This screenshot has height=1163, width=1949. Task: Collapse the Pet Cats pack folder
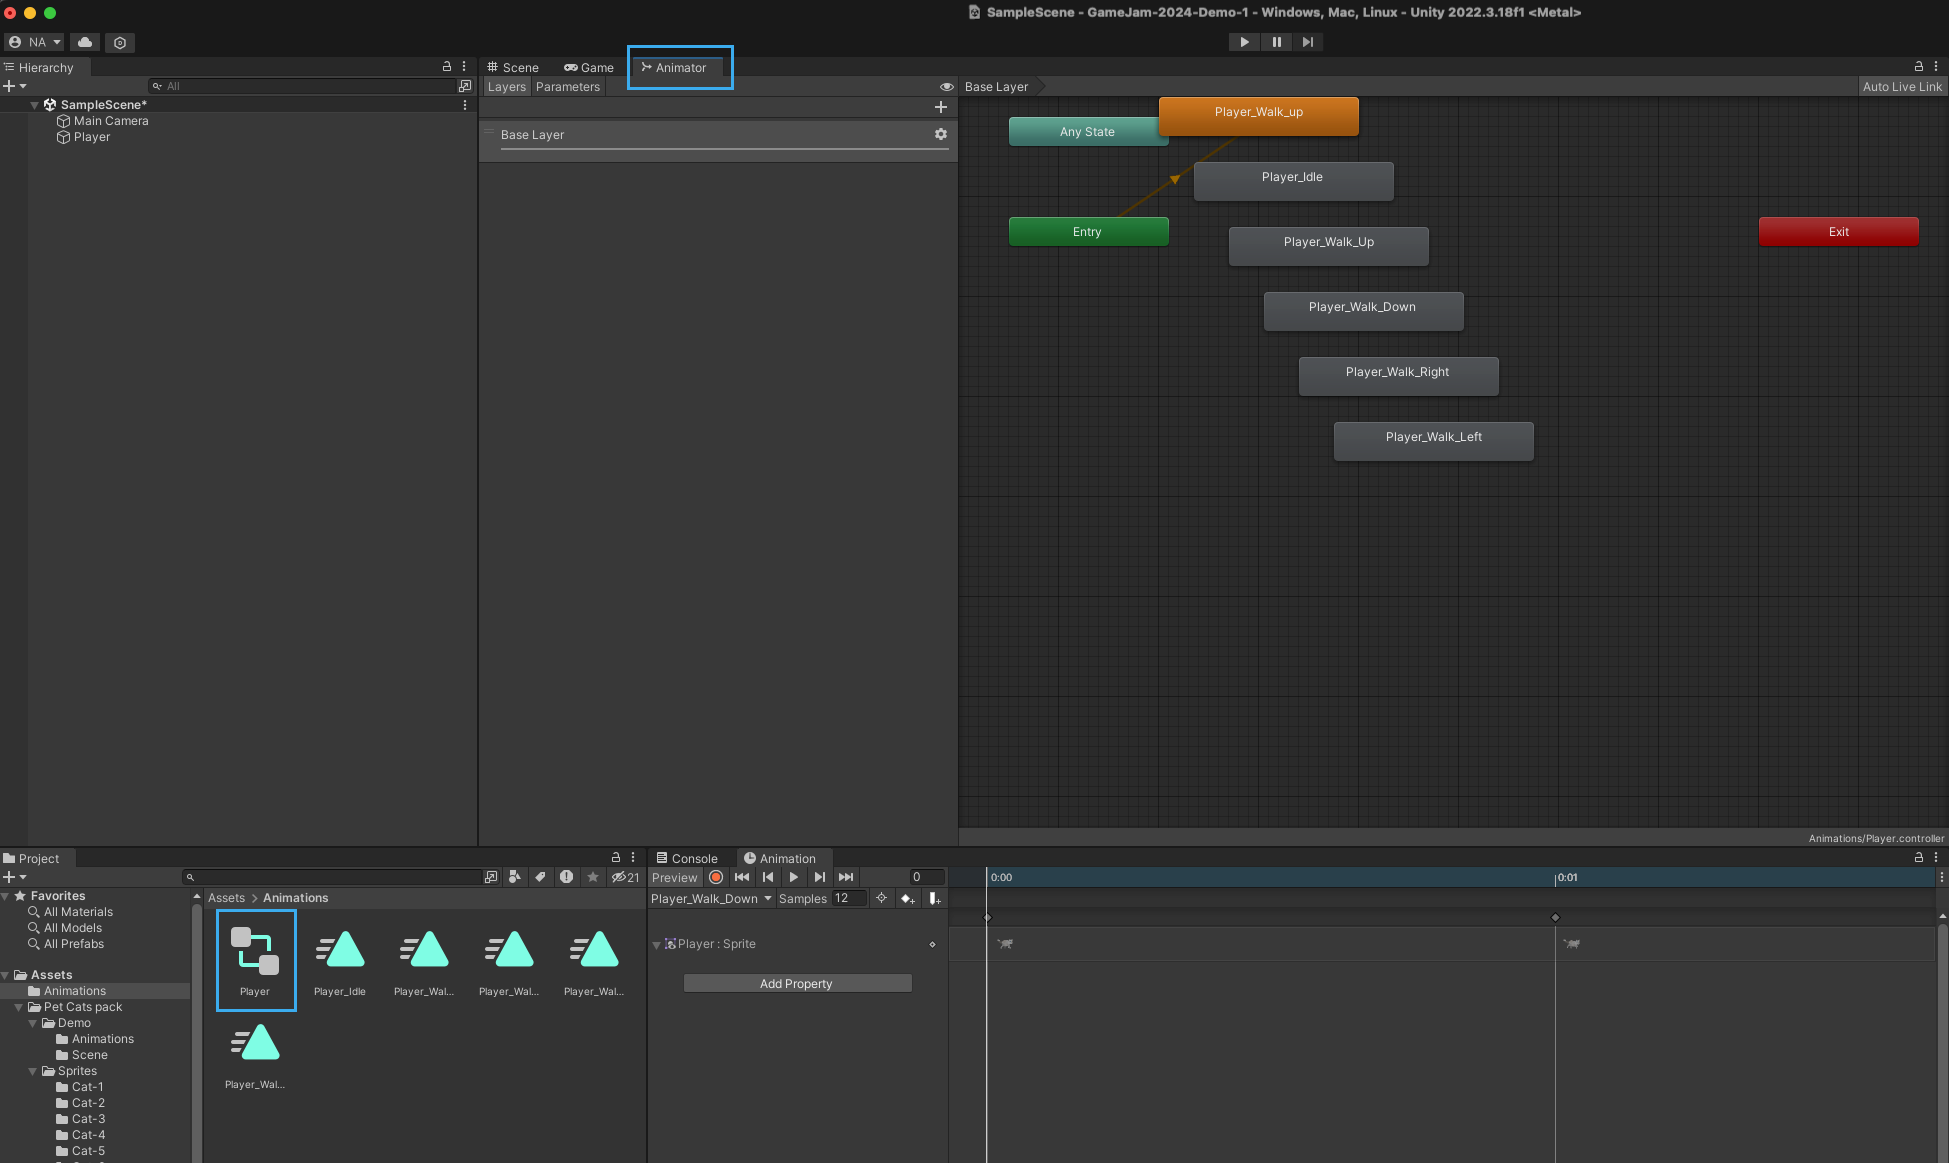19,1007
